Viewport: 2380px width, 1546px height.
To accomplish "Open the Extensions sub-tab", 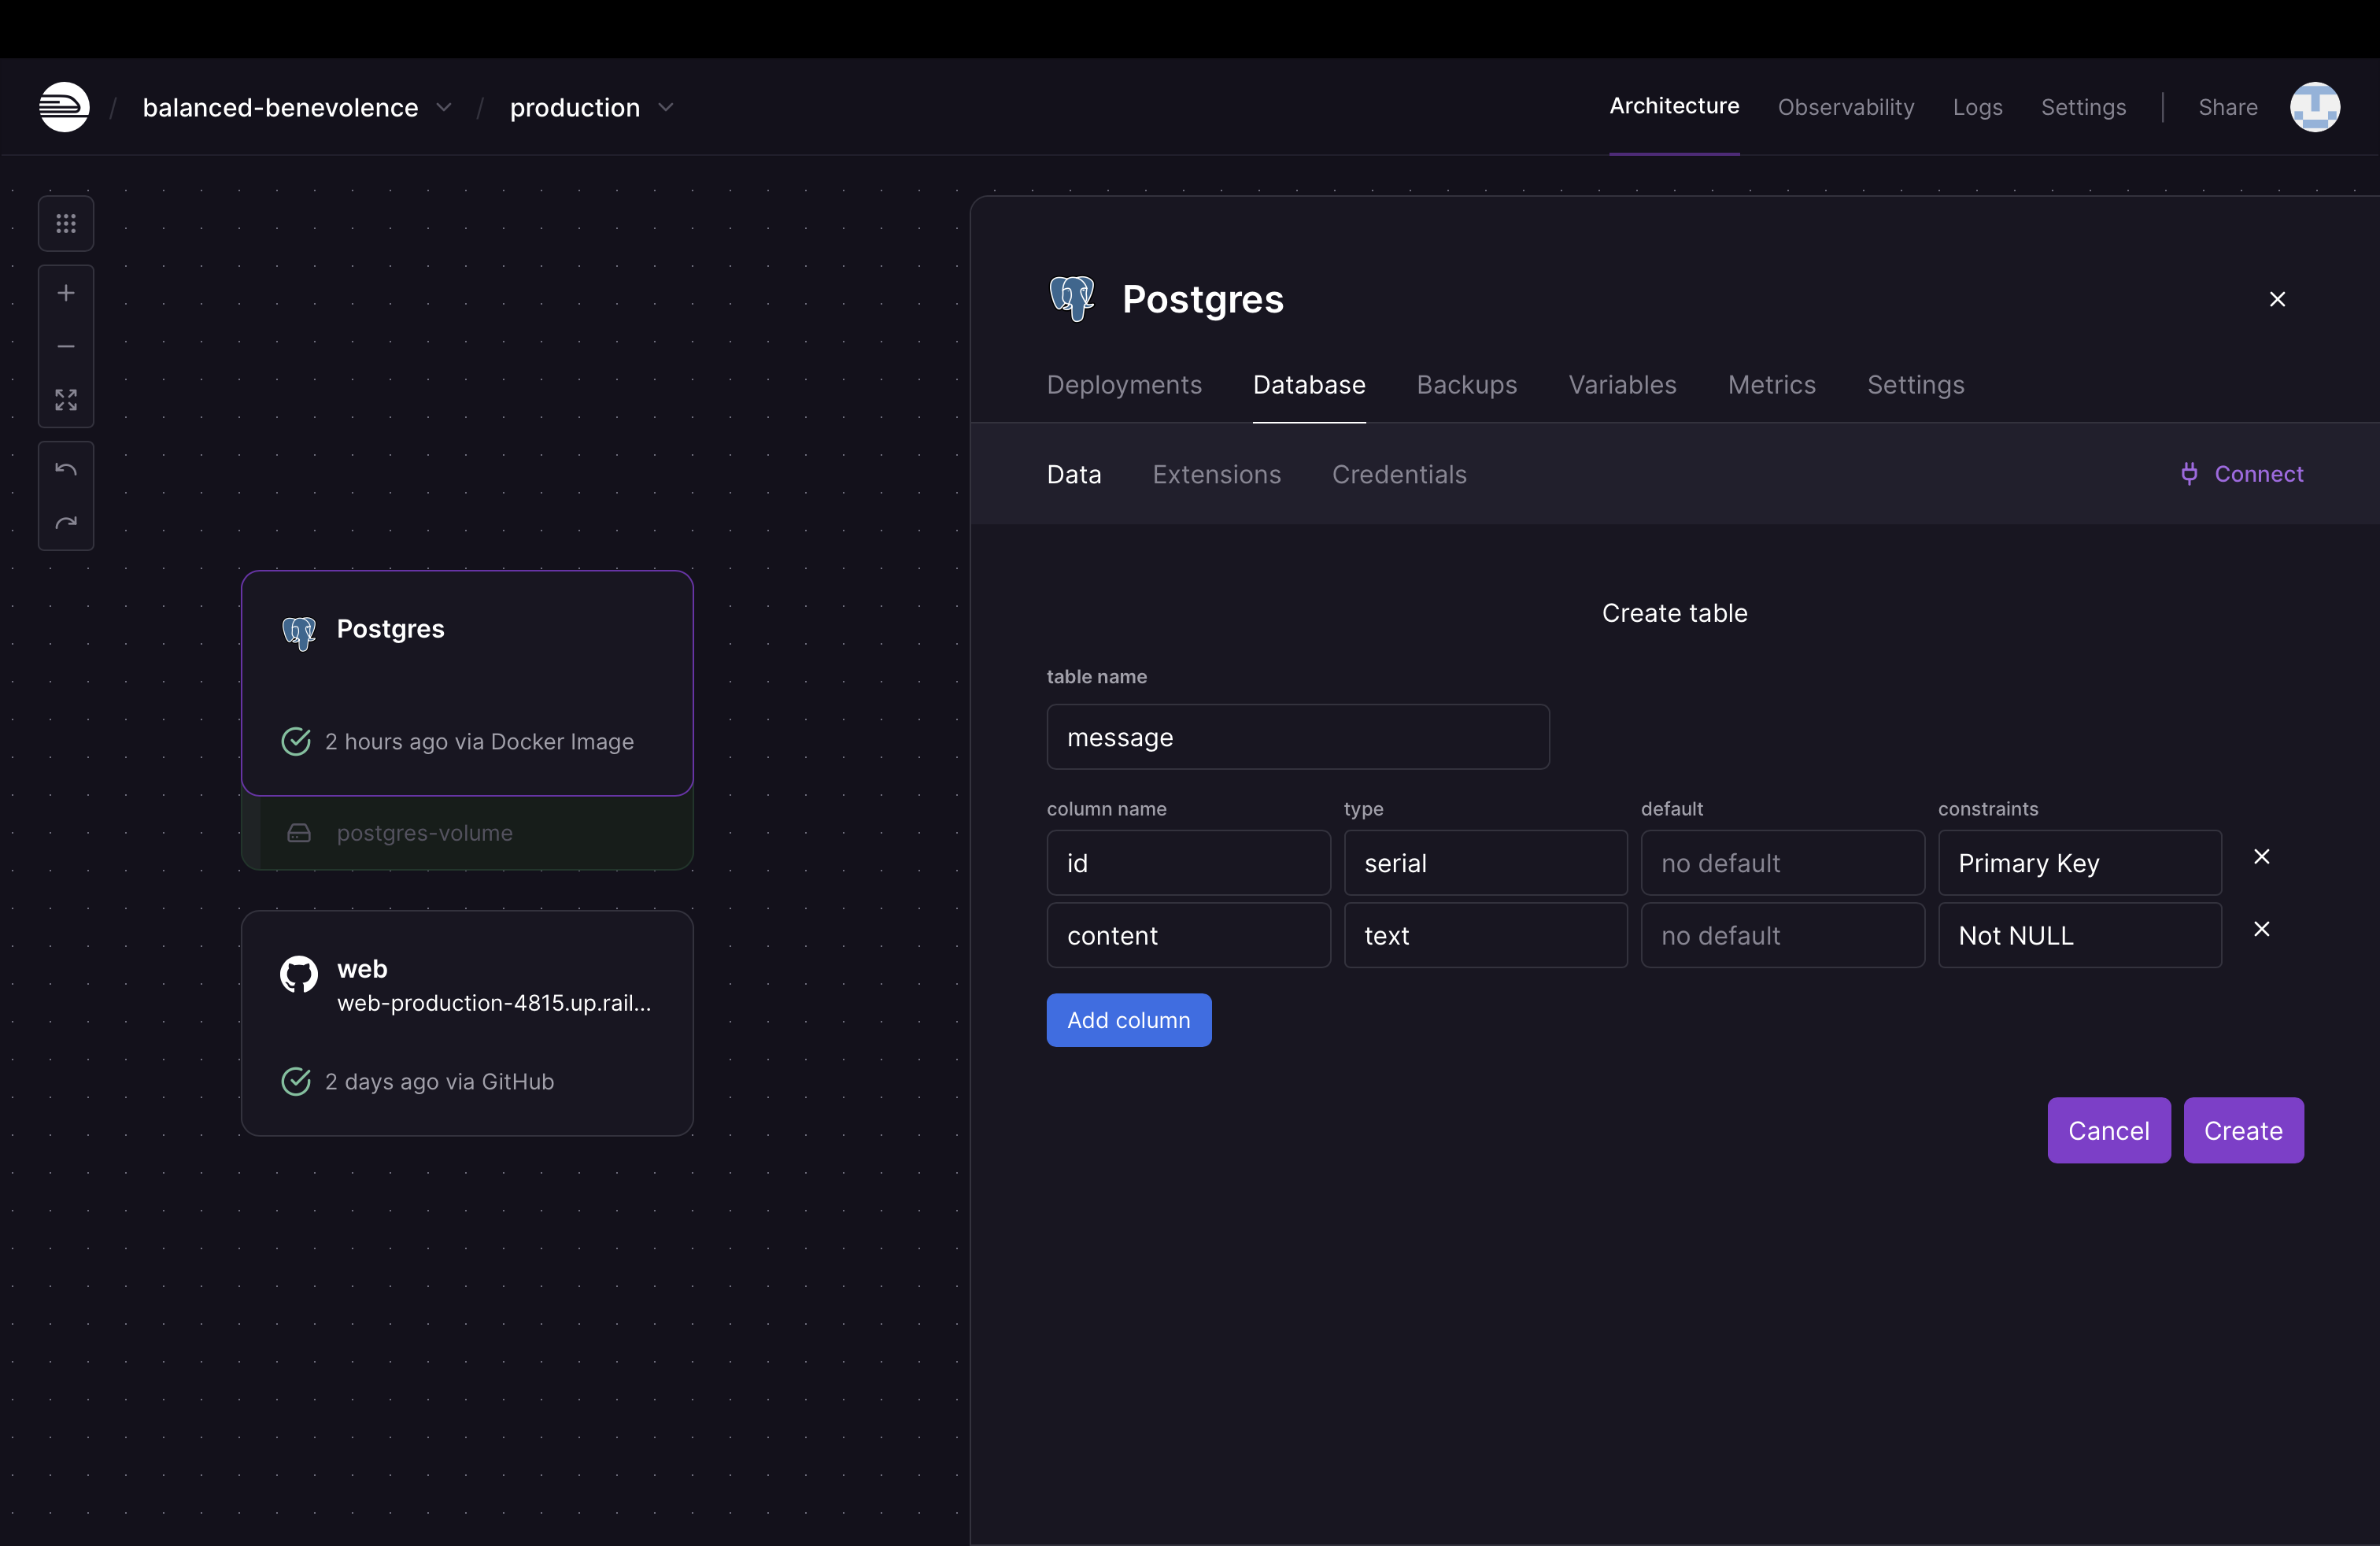I will click(x=1216, y=474).
